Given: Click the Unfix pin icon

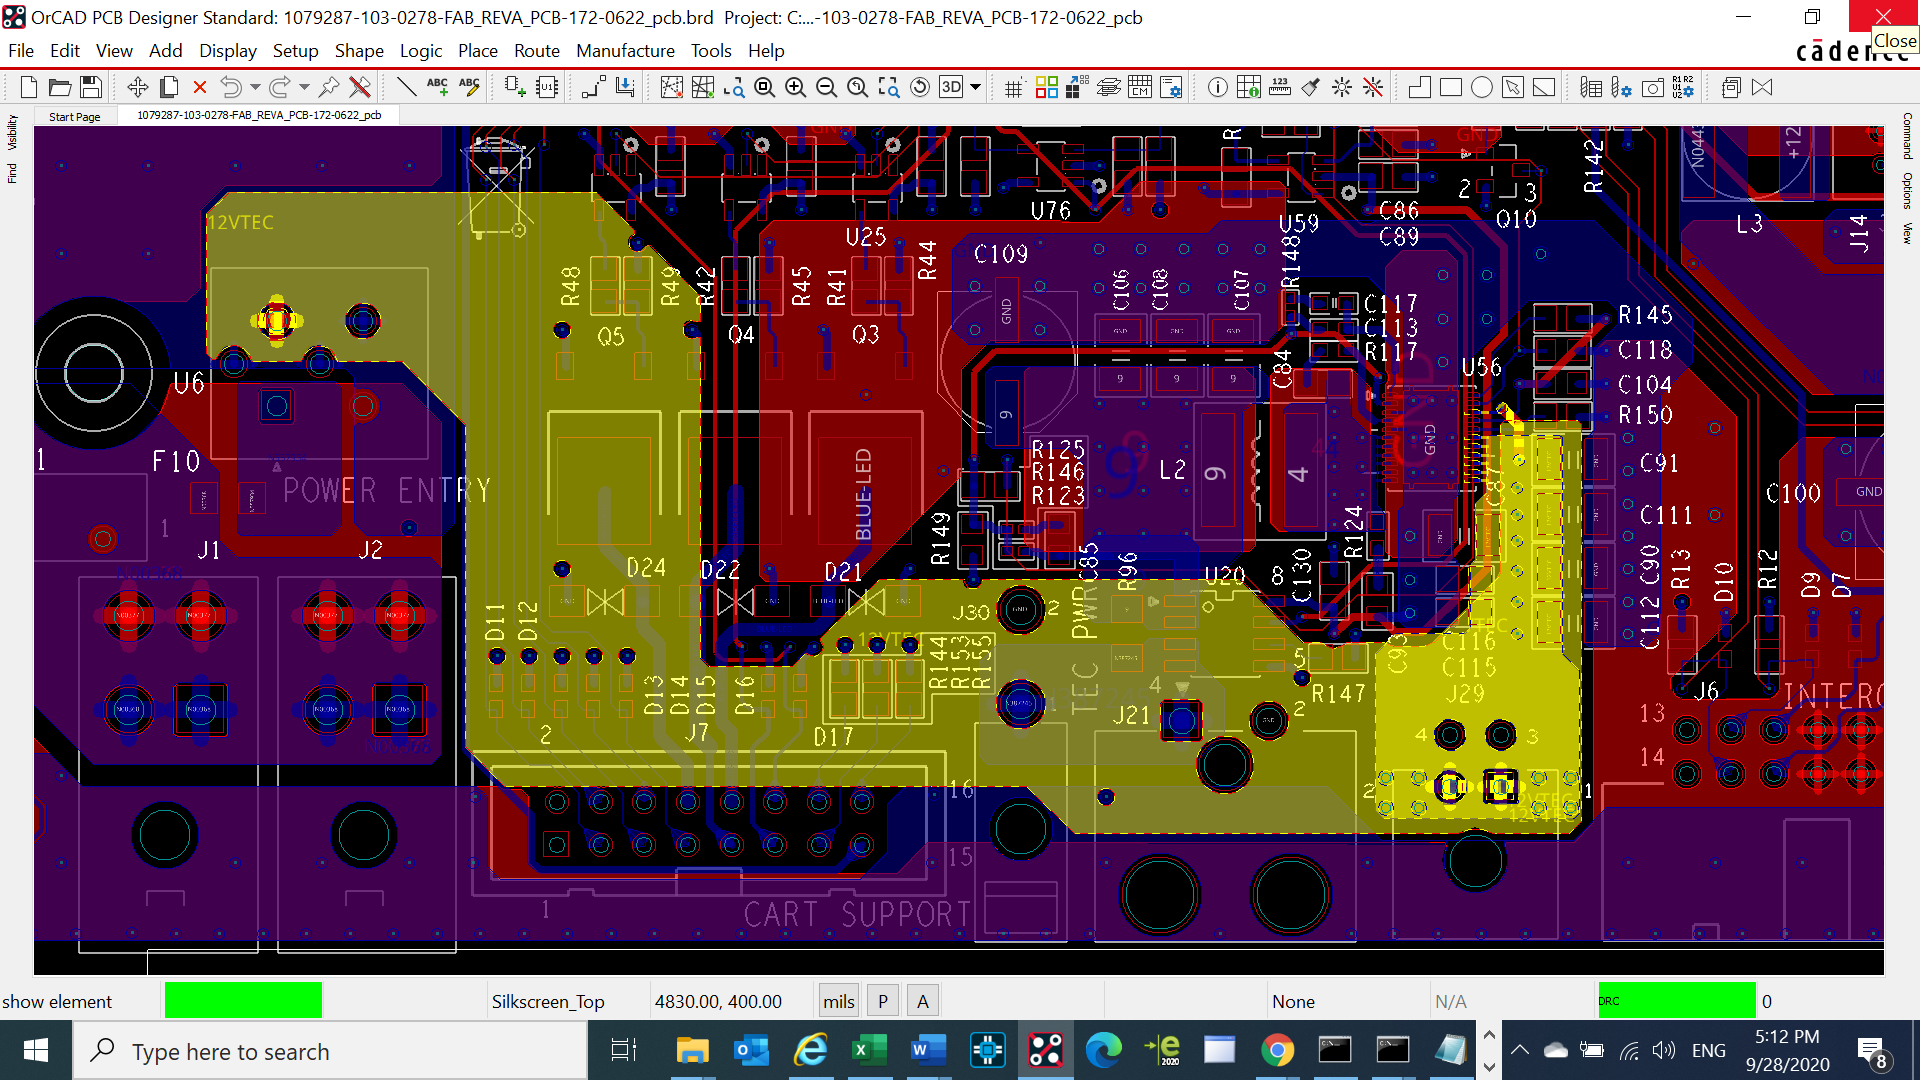Looking at the screenshot, I should [x=360, y=88].
